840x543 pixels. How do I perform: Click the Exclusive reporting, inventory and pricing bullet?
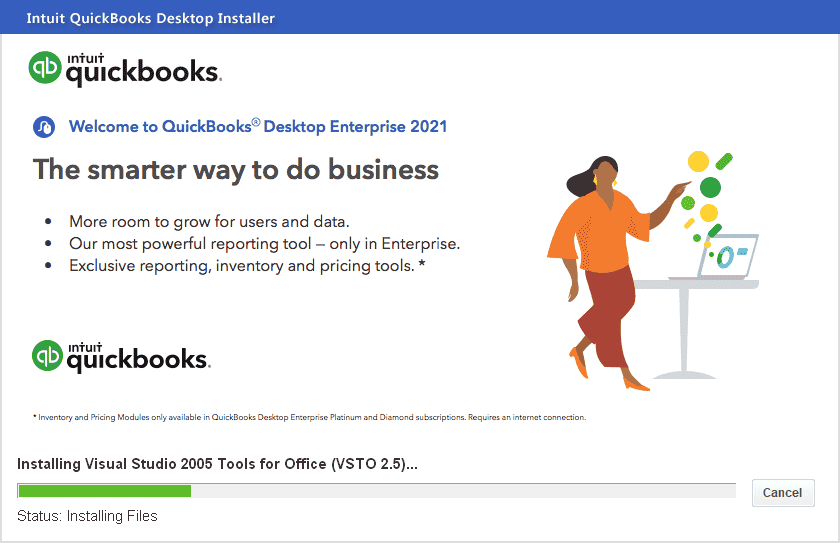pos(247,266)
